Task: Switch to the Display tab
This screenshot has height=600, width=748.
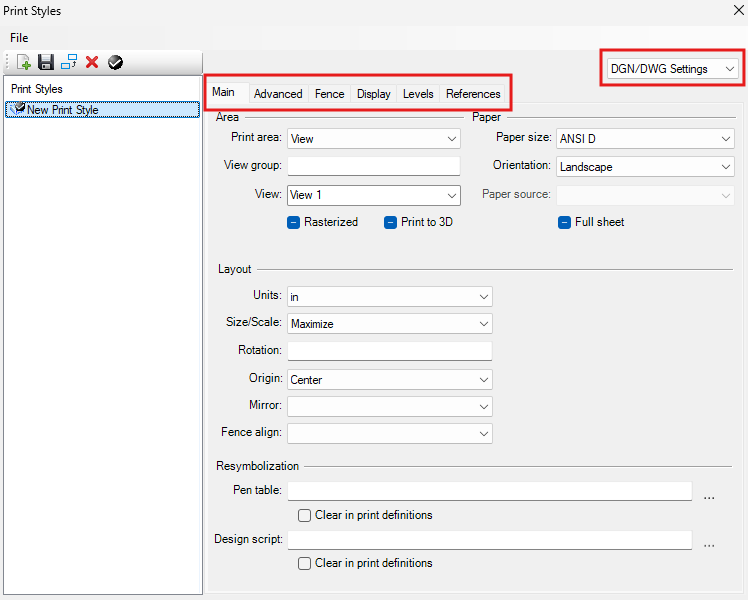Action: [x=374, y=94]
